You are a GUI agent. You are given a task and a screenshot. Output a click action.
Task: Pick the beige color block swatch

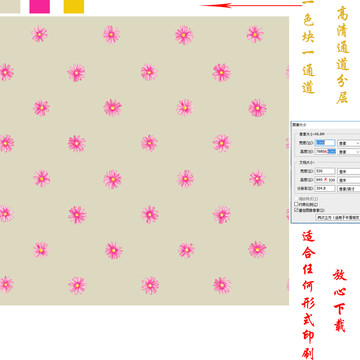(x=10, y=6)
